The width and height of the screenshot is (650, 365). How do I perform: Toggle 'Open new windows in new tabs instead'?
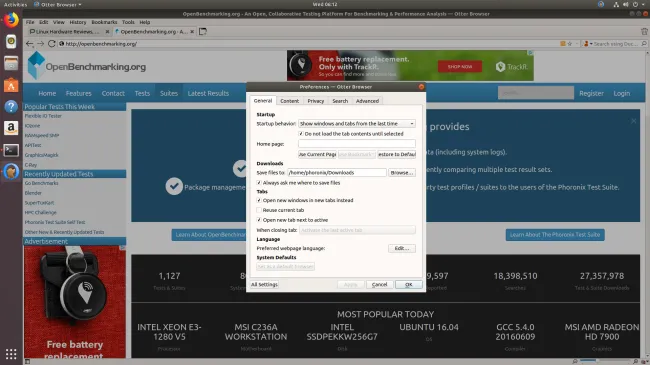coord(259,200)
